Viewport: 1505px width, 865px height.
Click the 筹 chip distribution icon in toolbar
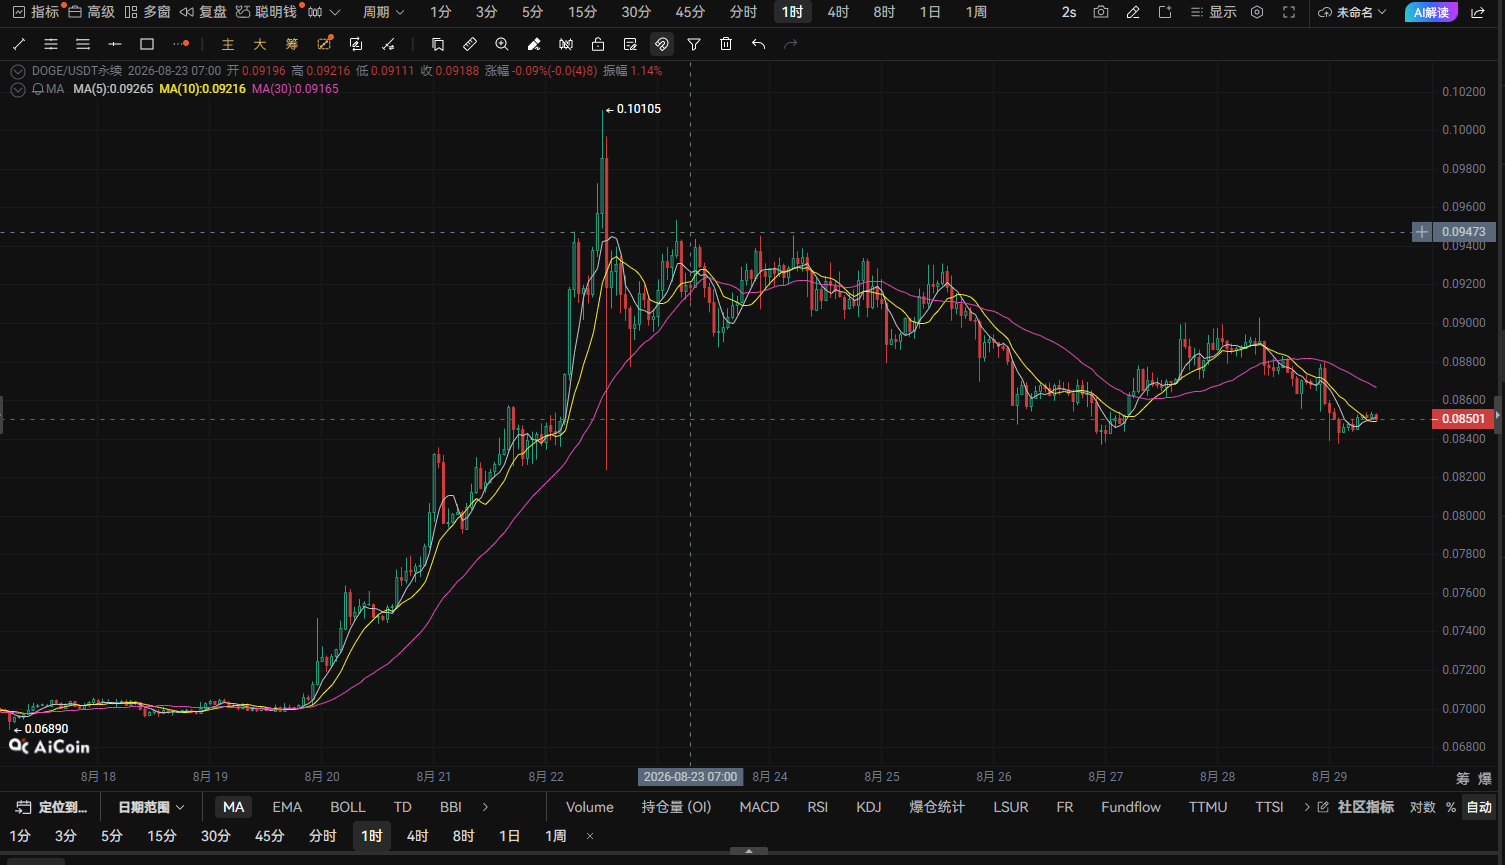[292, 44]
